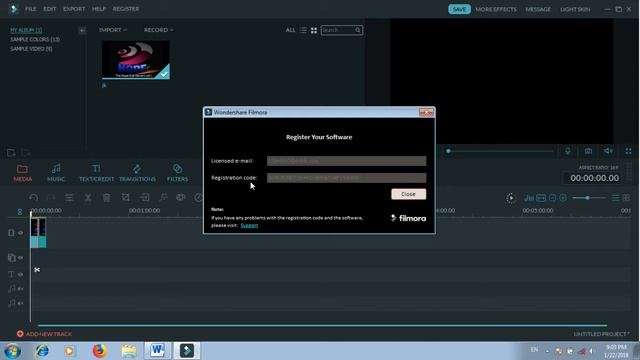Switch to the FILTERS tab
Viewport: 640px width, 360px height.
177,173
